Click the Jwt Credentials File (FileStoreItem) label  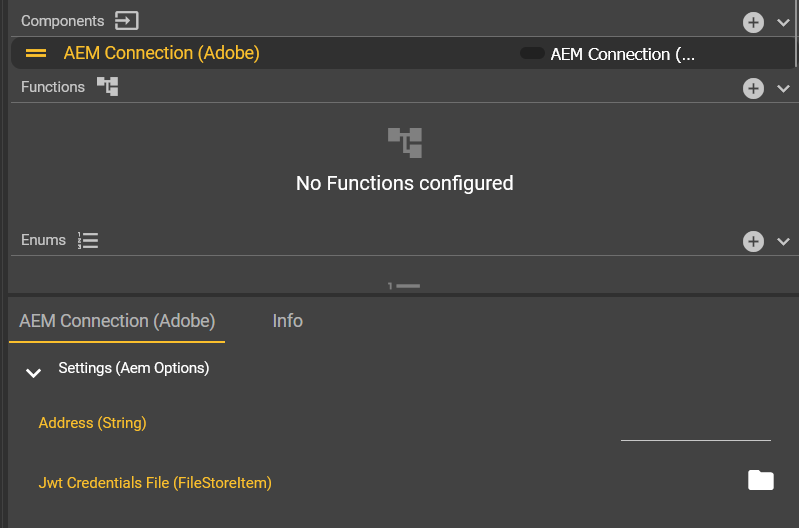(155, 483)
